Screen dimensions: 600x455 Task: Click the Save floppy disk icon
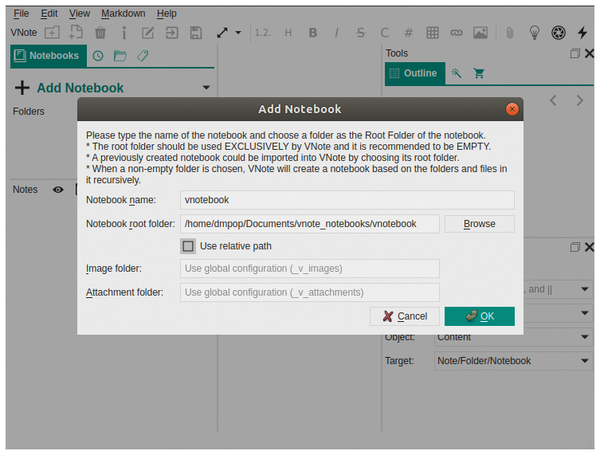point(196,33)
